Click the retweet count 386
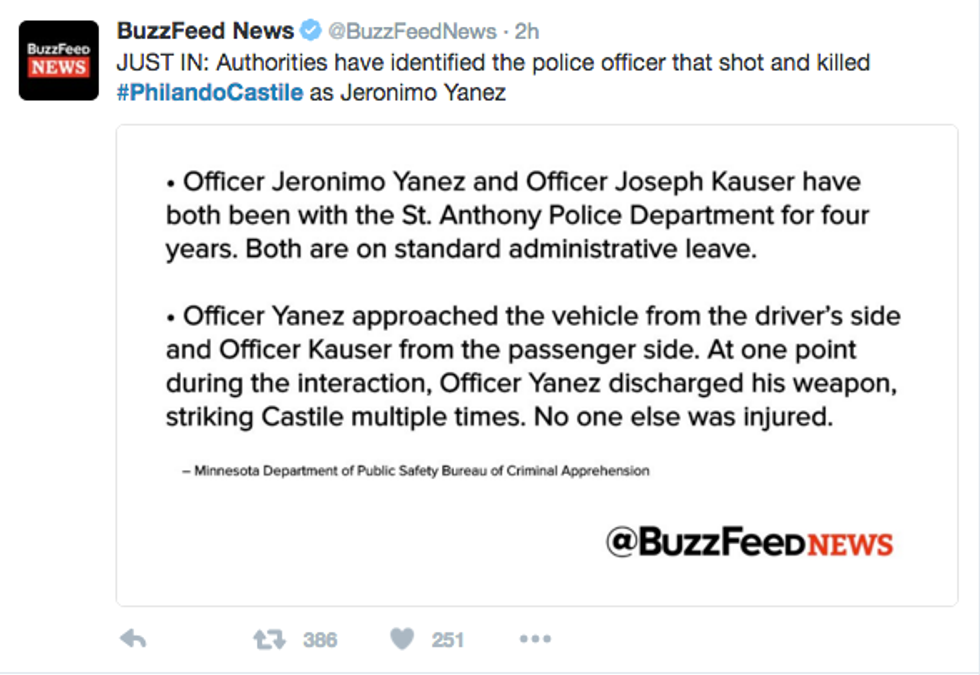Screen dimensions: 980x675 coord(320,640)
